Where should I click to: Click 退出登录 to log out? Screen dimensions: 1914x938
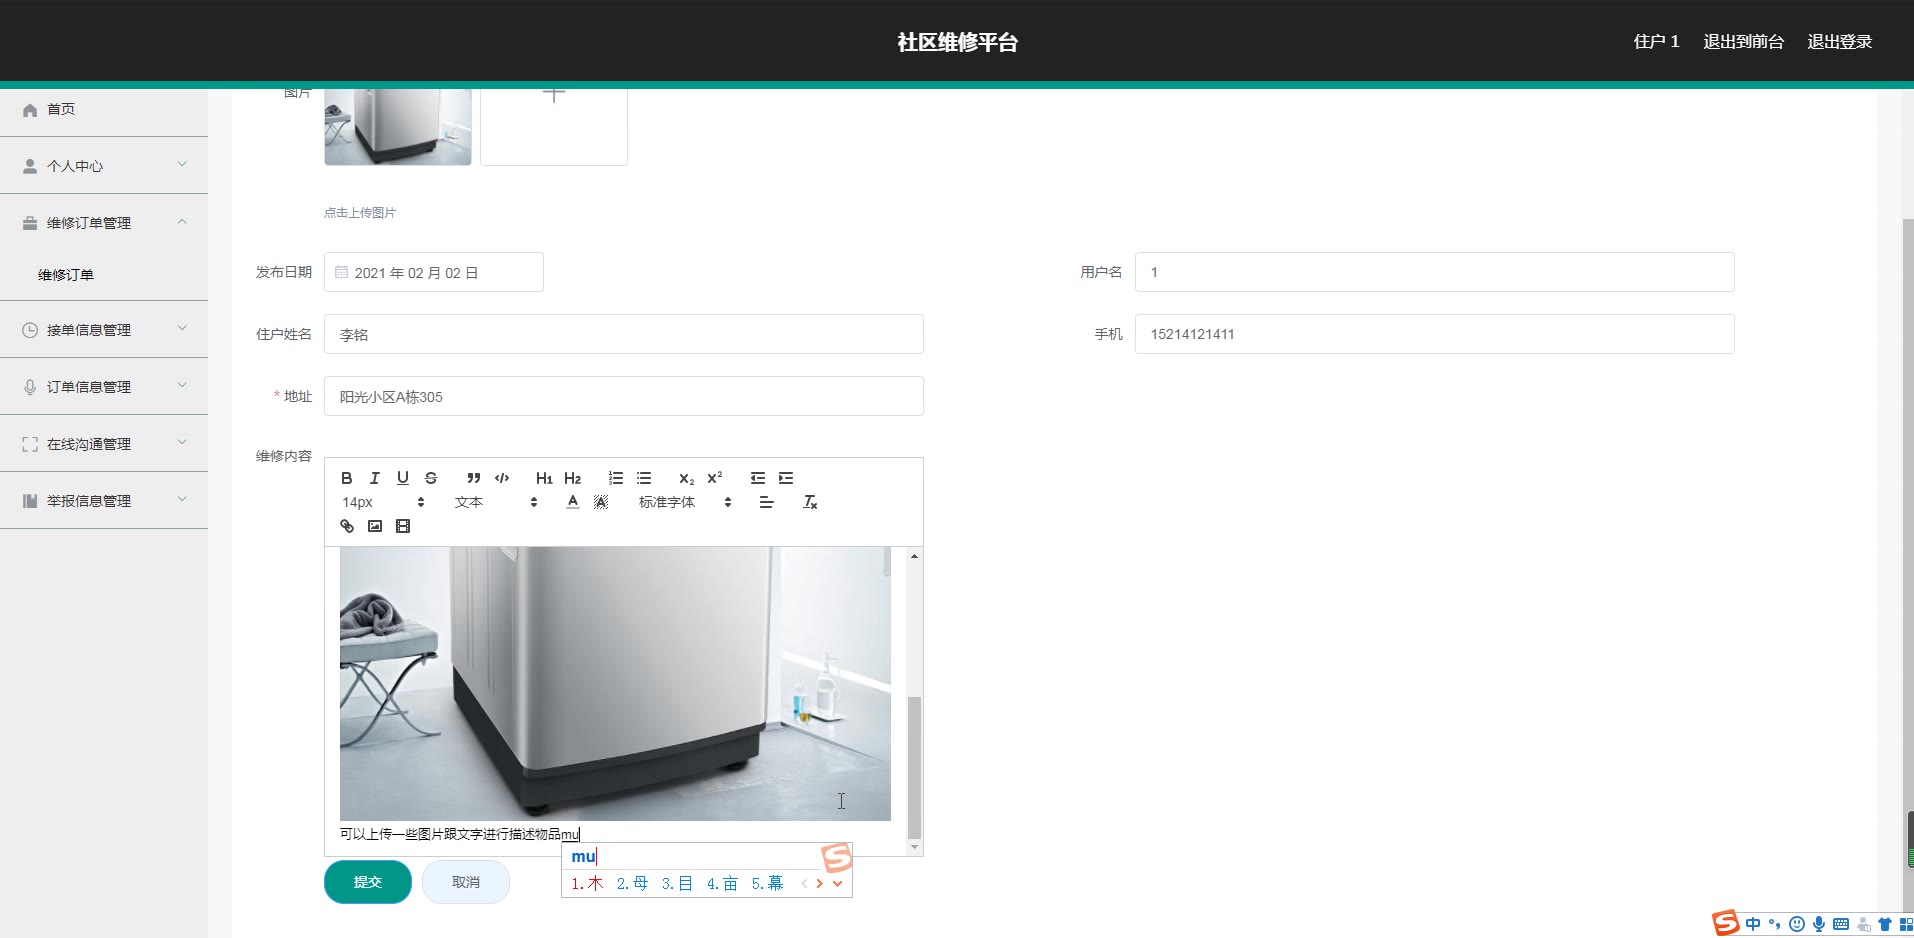click(1839, 42)
